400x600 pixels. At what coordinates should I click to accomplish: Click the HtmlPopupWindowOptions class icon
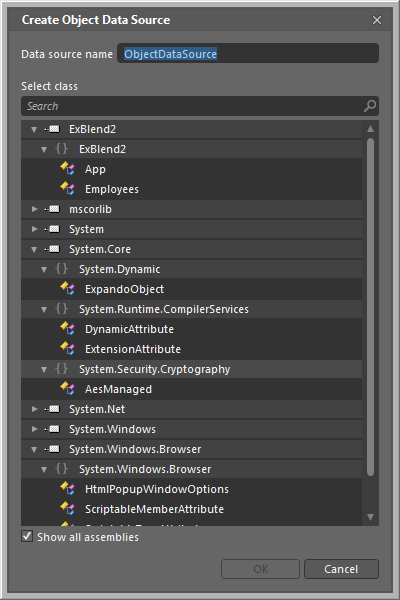point(67,488)
